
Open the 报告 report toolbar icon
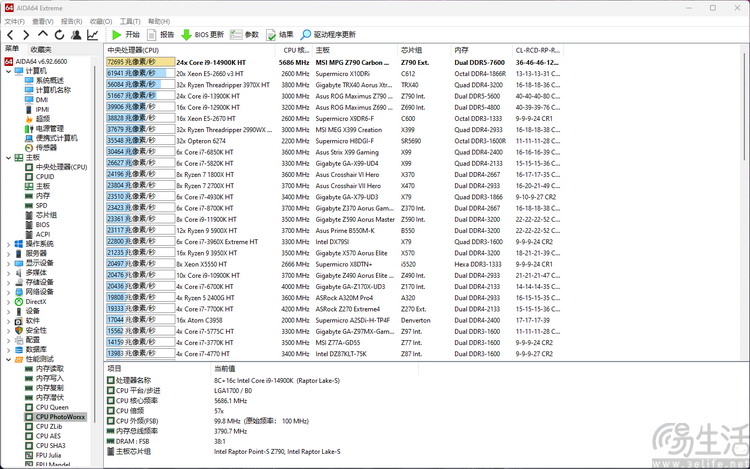tap(151, 34)
